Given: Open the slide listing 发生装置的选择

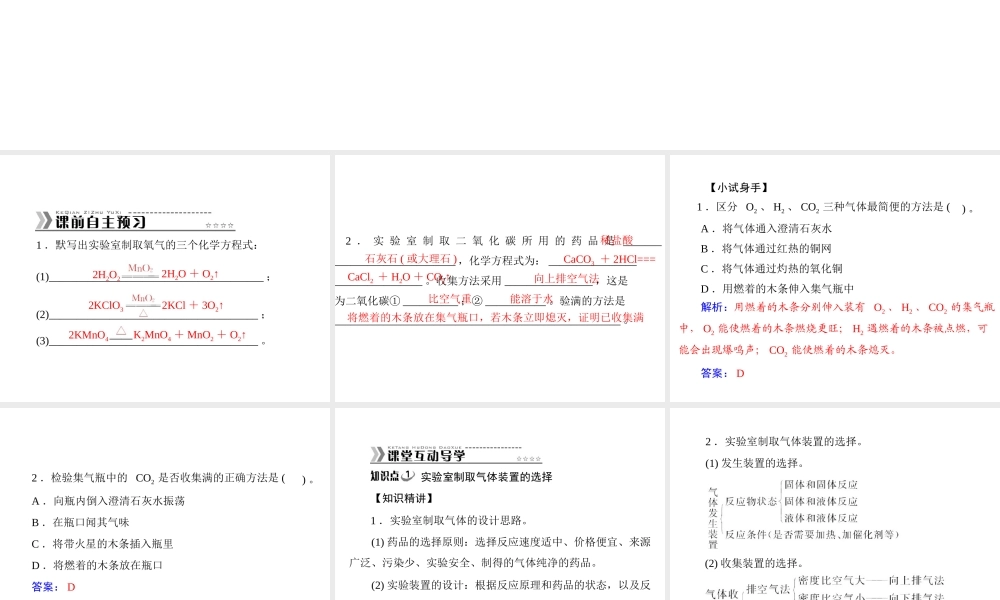Looking at the screenshot, I should 835,504.
